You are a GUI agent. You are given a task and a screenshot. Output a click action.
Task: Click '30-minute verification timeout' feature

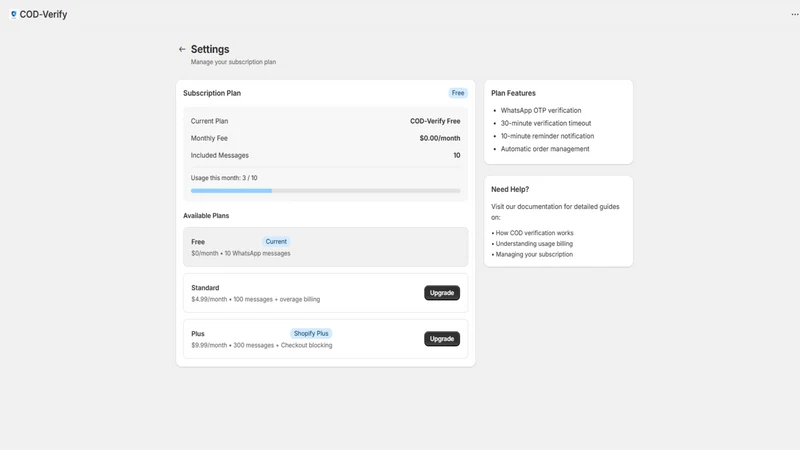[x=546, y=123]
